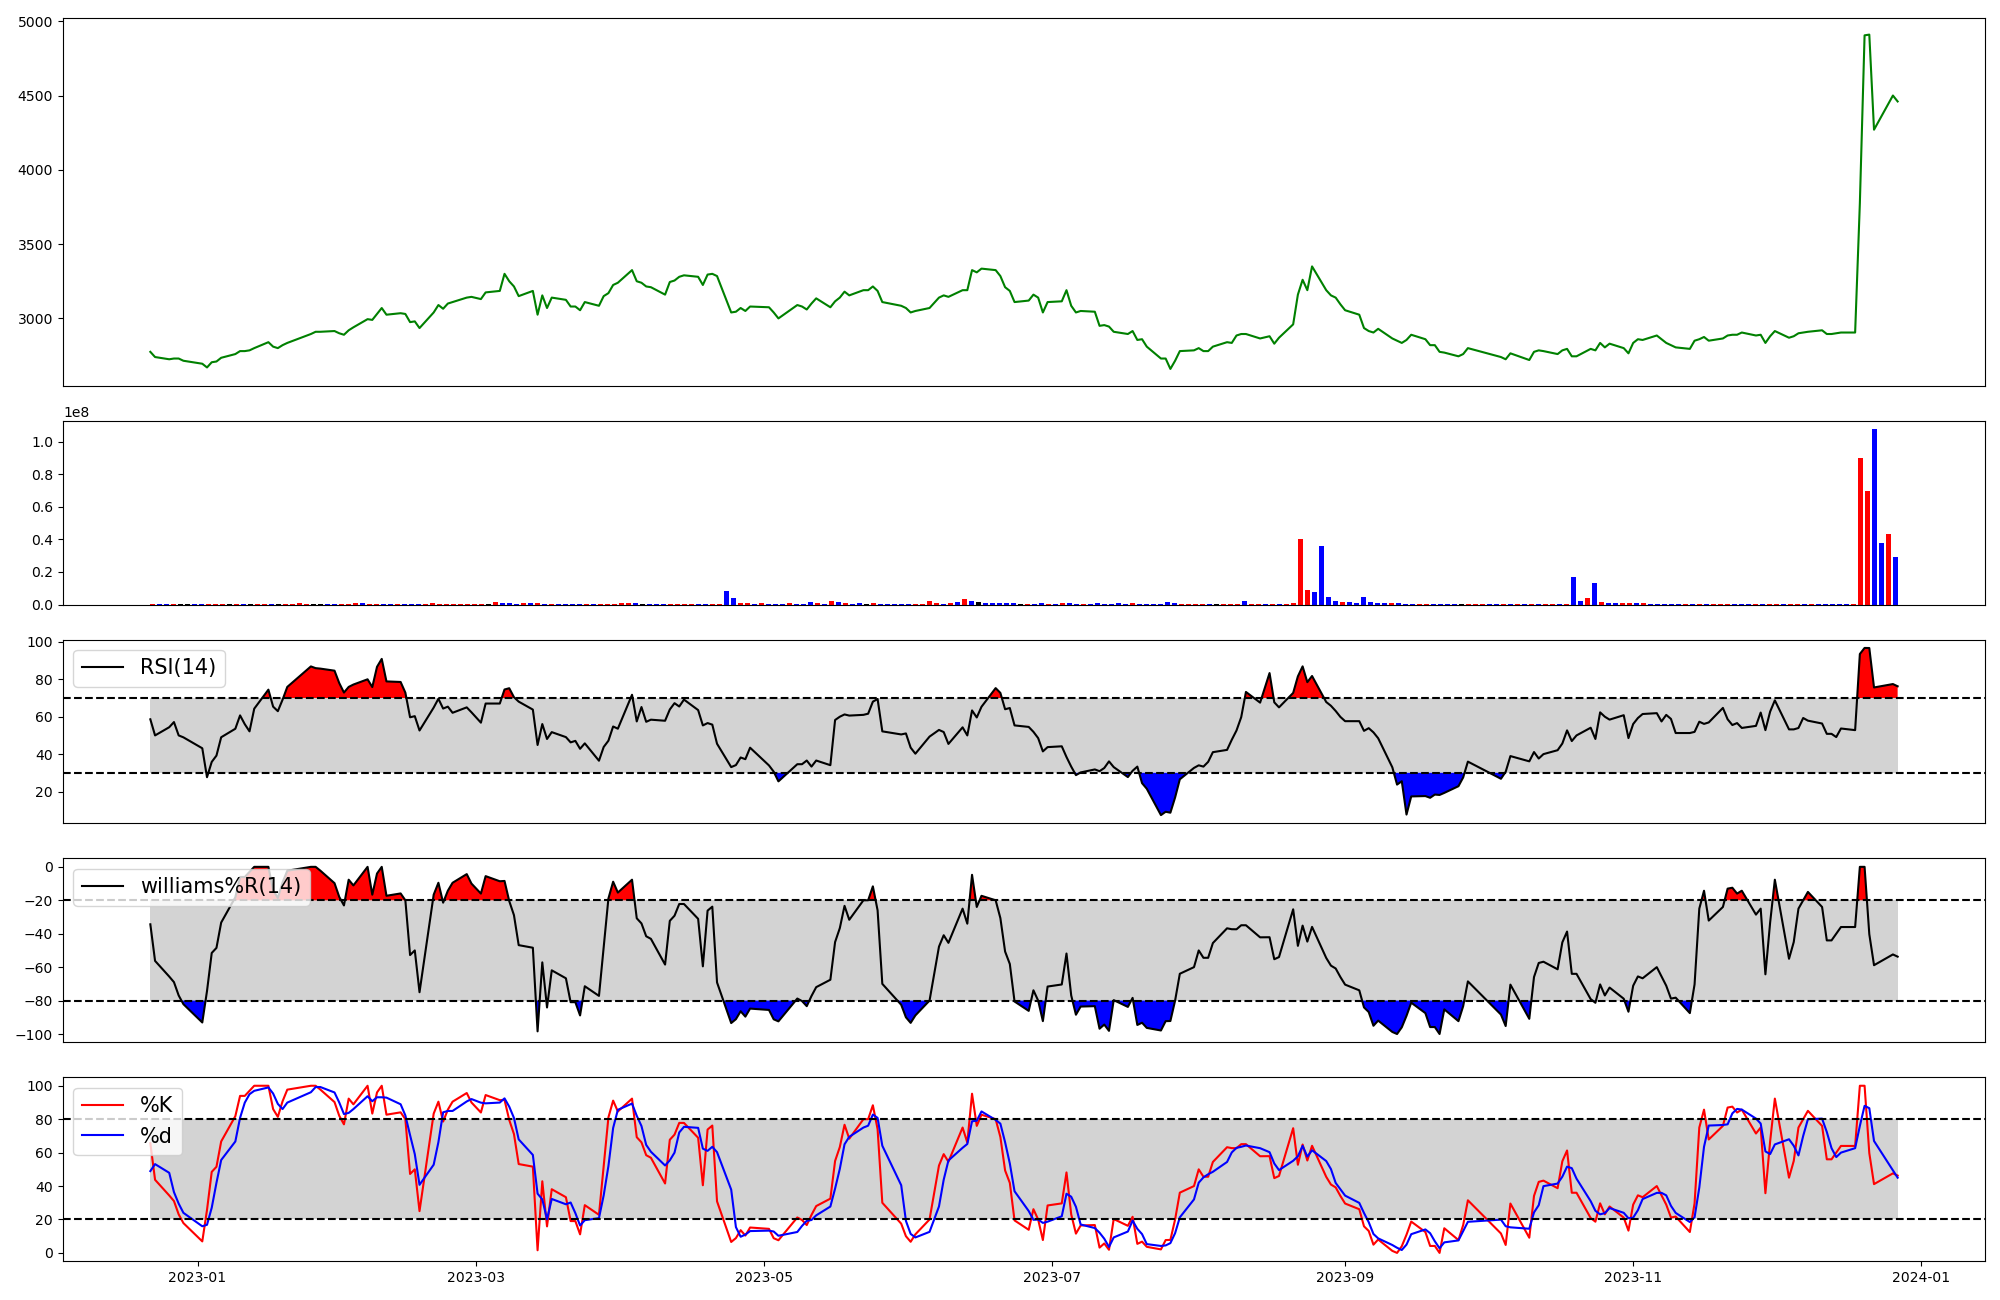Image resolution: width=2000 pixels, height=1300 pixels.
Task: Click the 1e8 volume scale label
Action: click(x=76, y=412)
